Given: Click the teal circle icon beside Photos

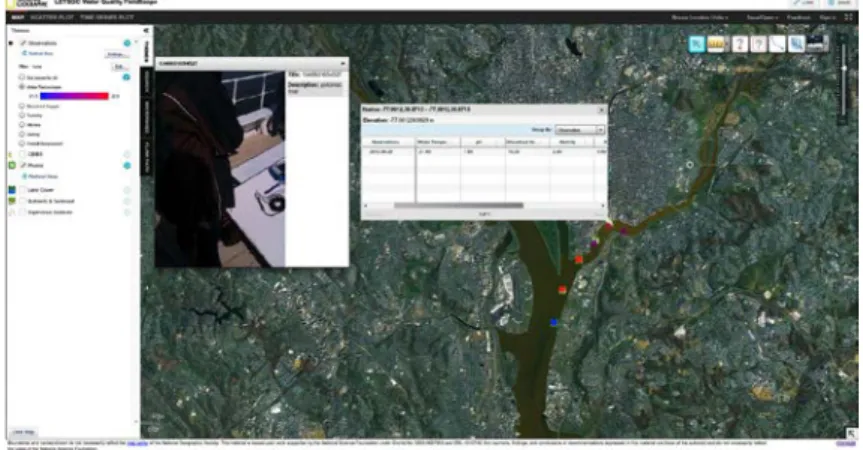Looking at the screenshot, I should pos(127,166).
